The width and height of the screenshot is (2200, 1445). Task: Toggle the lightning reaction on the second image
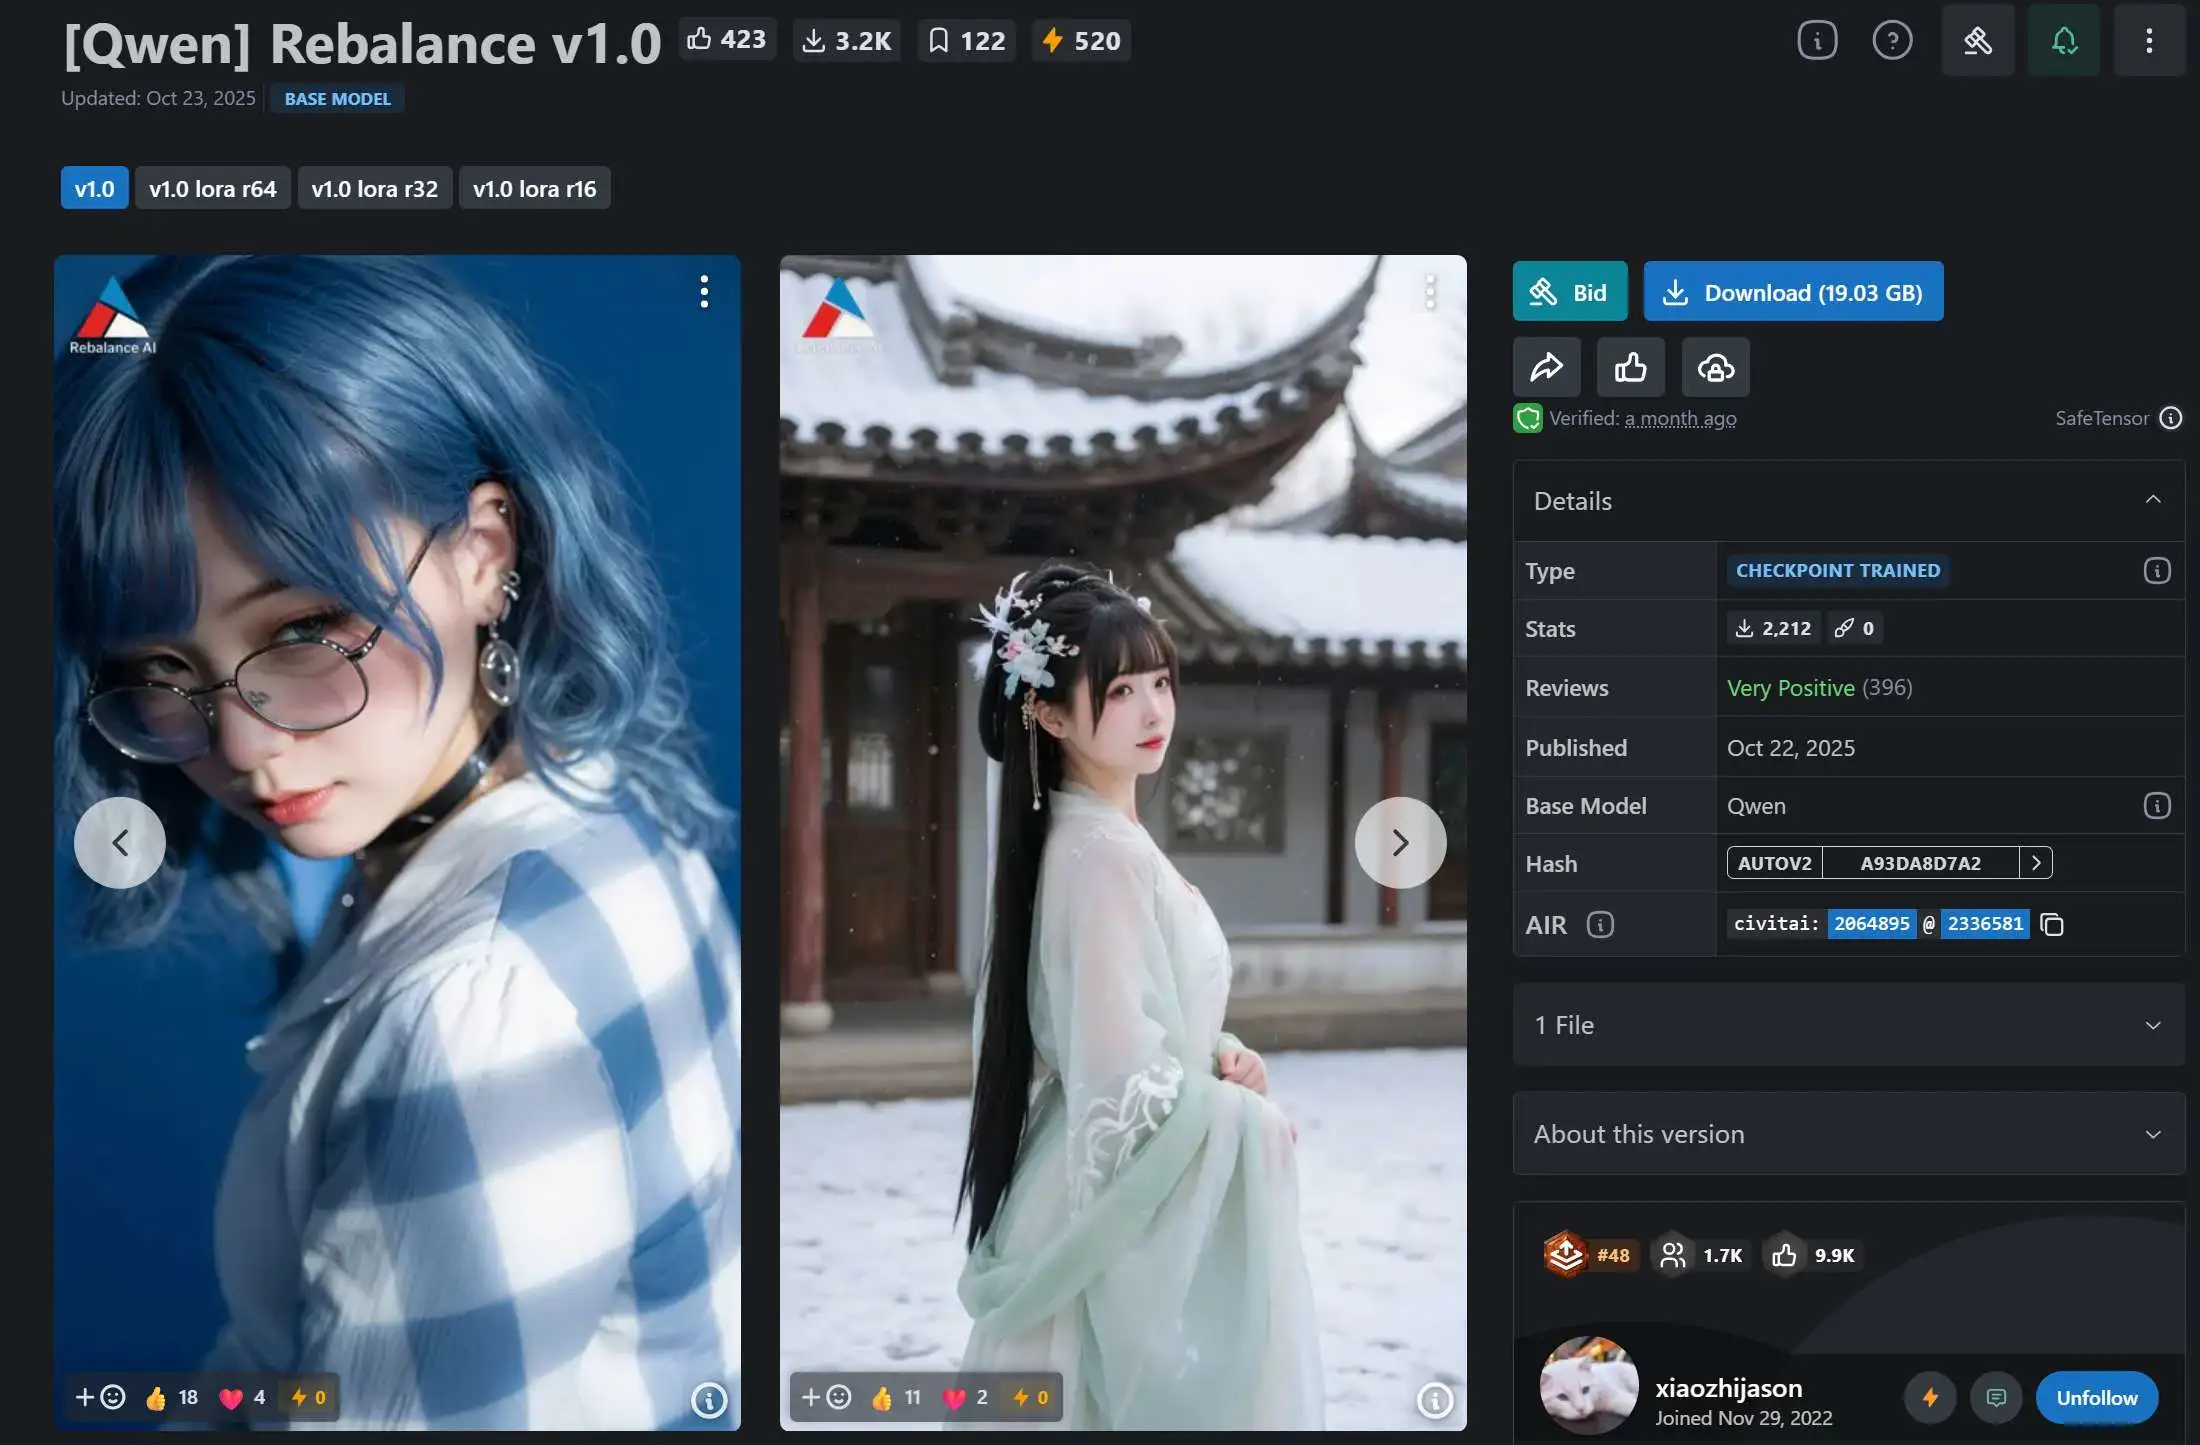tap(1021, 1397)
